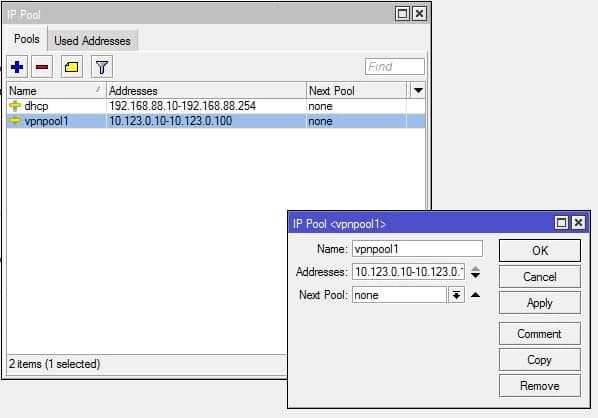
Task: Select the Next Pool field showing none
Action: pos(399,295)
